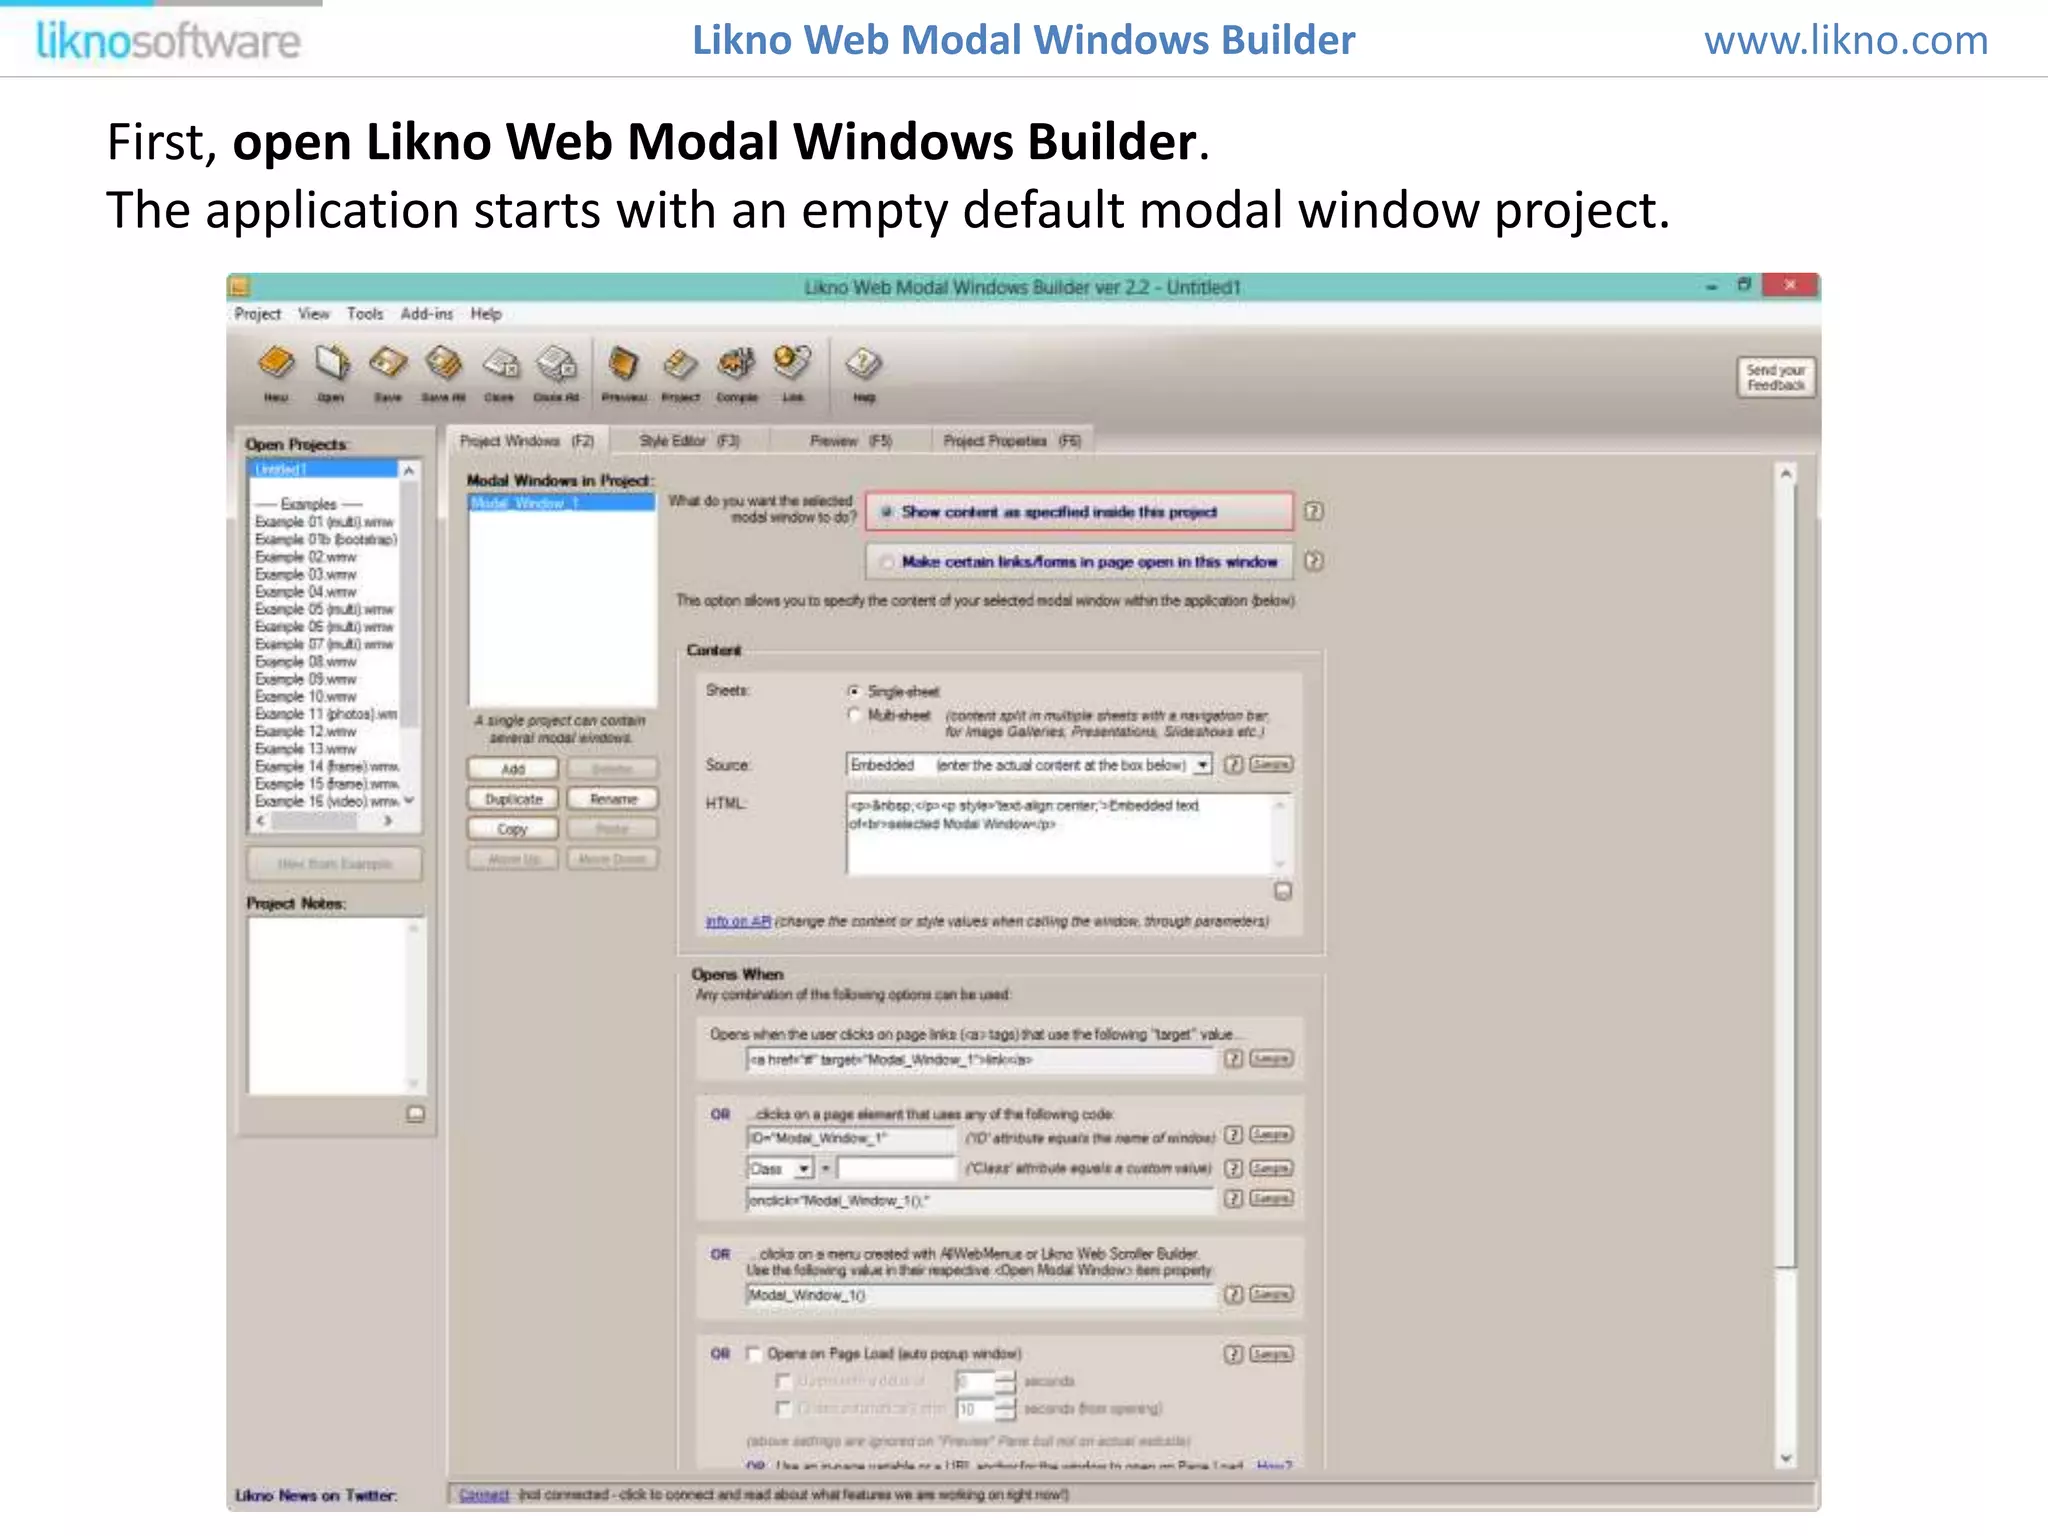Screen dimensions: 2048x1536
Task: Switch to the Project Properties (F6) tab
Action: pos(1012,441)
